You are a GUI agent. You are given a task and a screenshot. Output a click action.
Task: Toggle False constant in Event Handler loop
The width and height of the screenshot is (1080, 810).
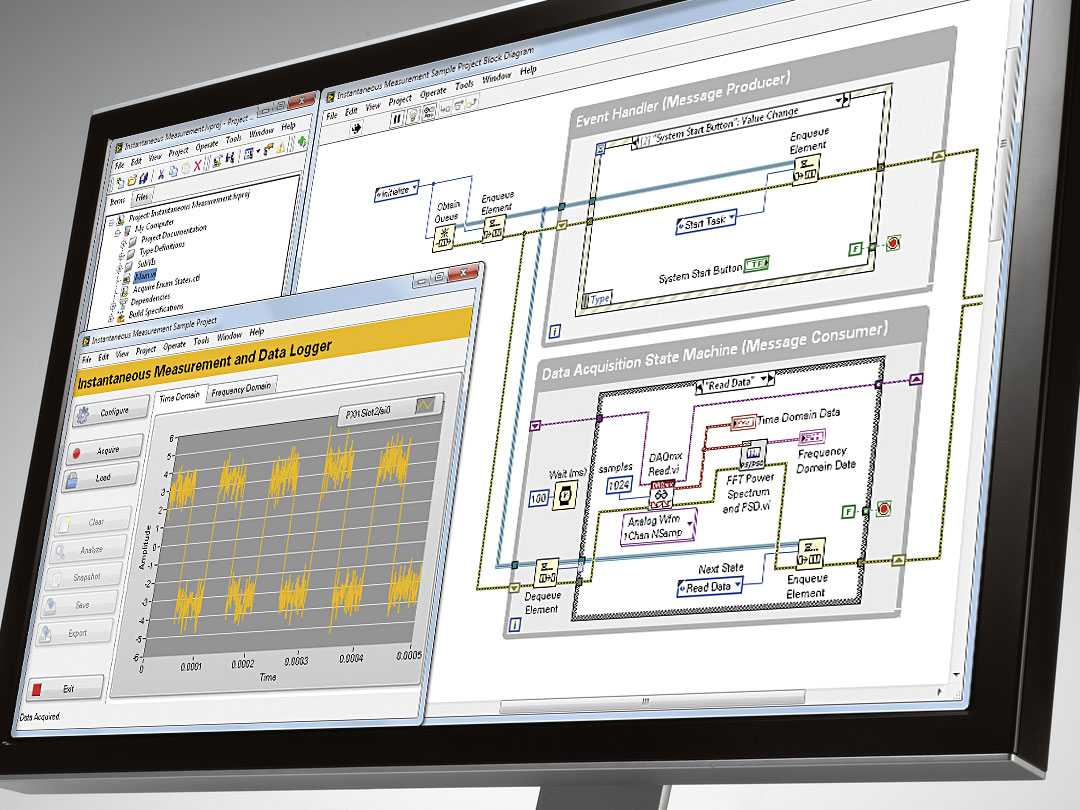[x=855, y=249]
